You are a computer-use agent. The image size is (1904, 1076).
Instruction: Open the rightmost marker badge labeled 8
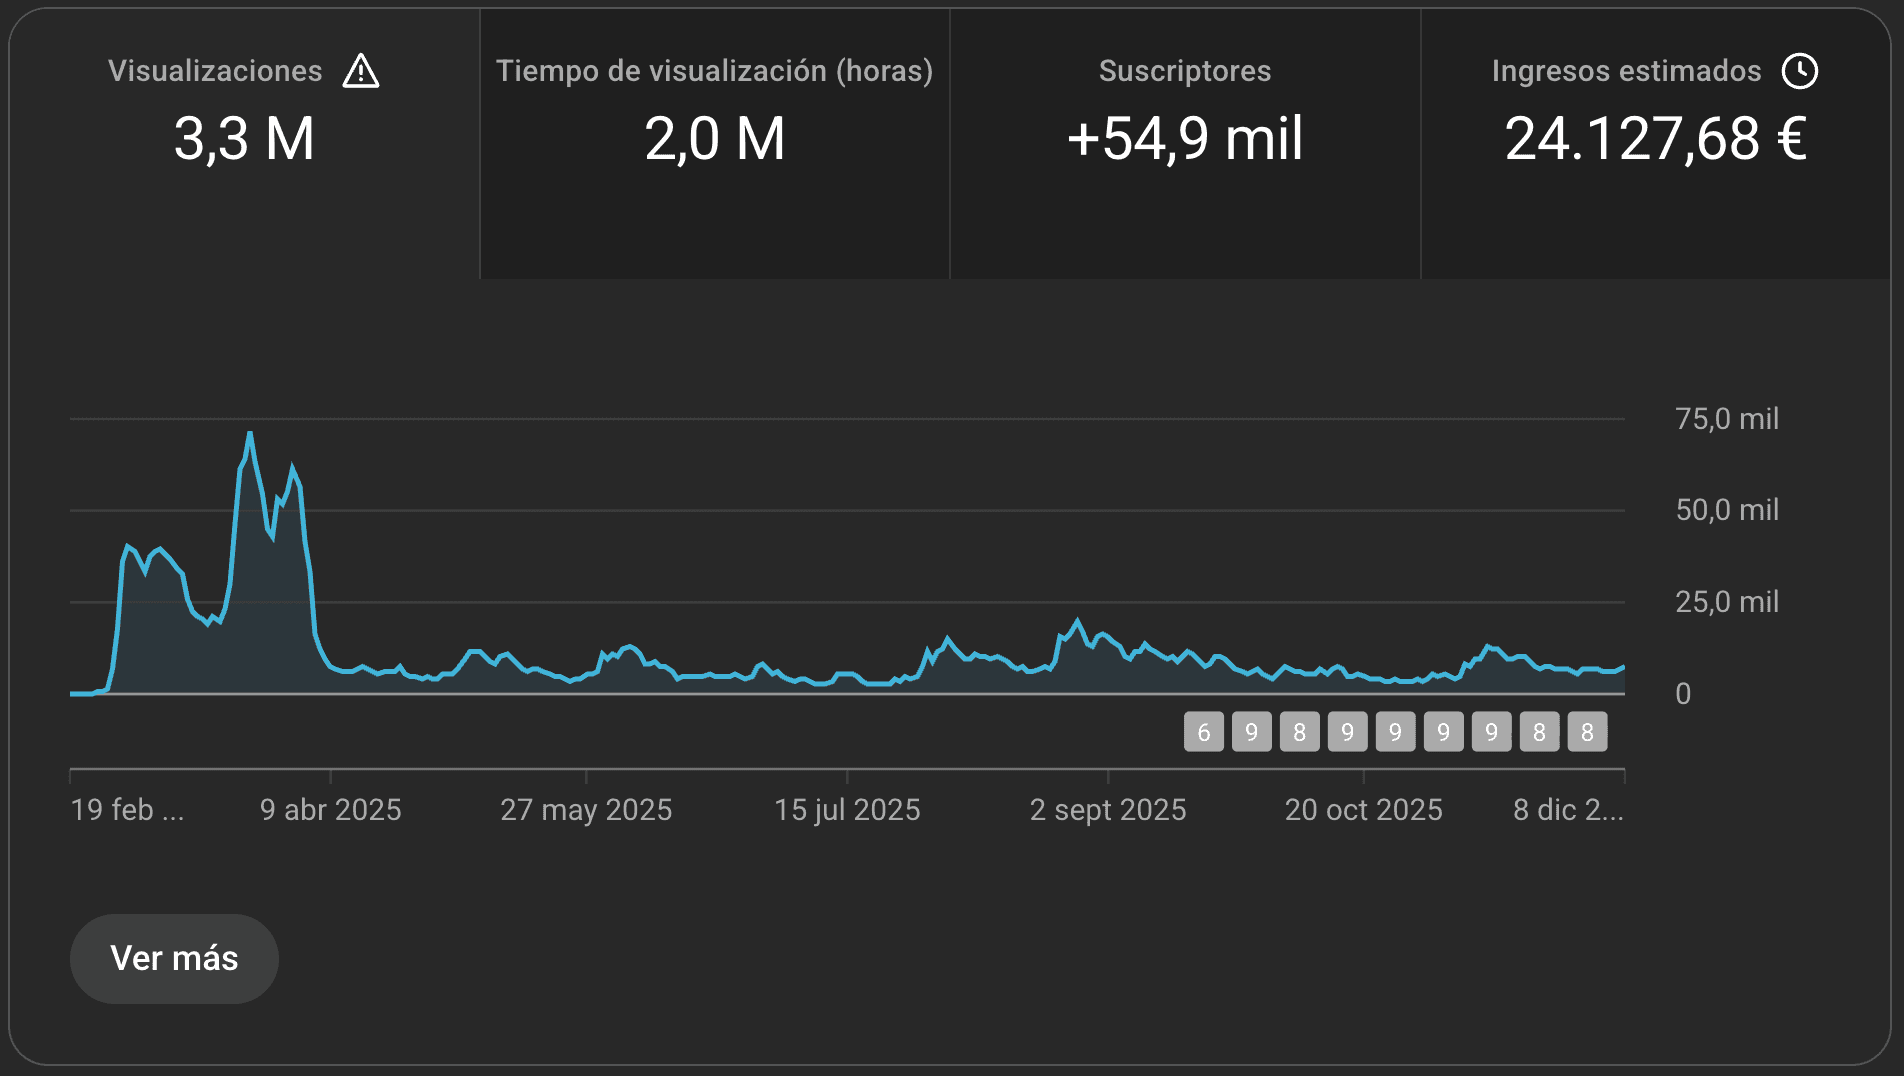click(1587, 732)
